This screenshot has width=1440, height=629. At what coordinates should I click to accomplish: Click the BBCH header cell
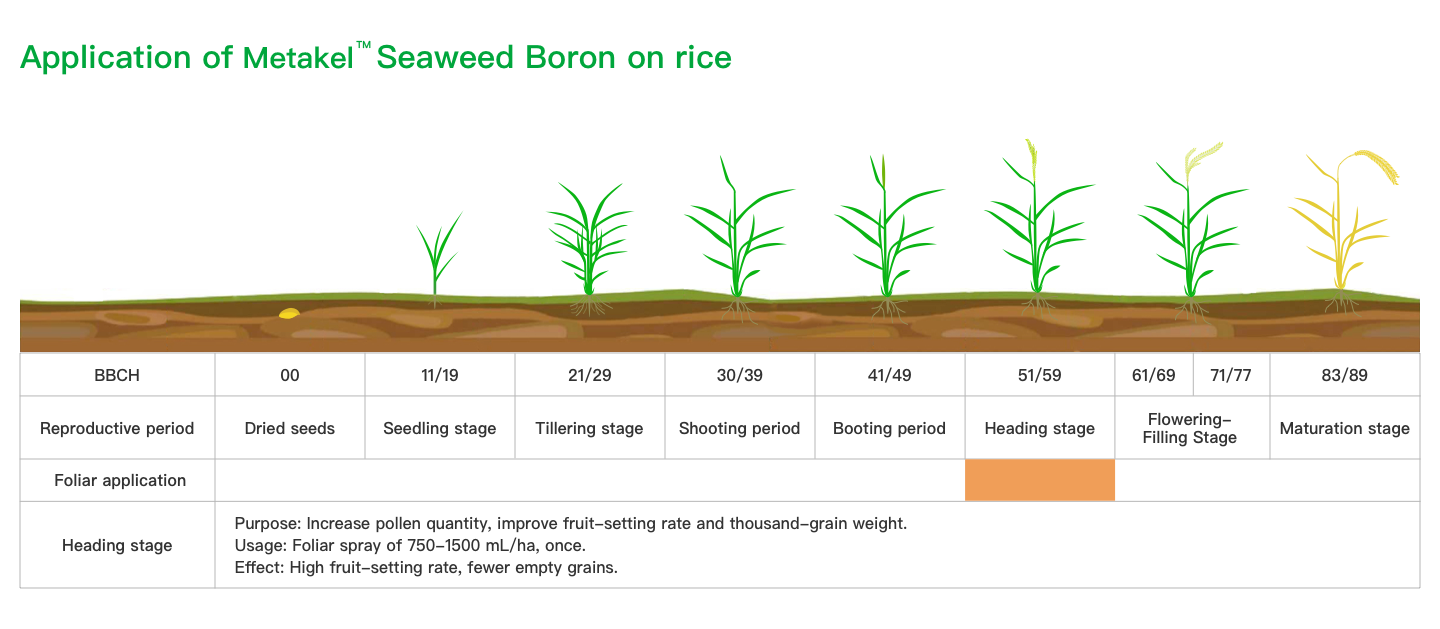117,376
